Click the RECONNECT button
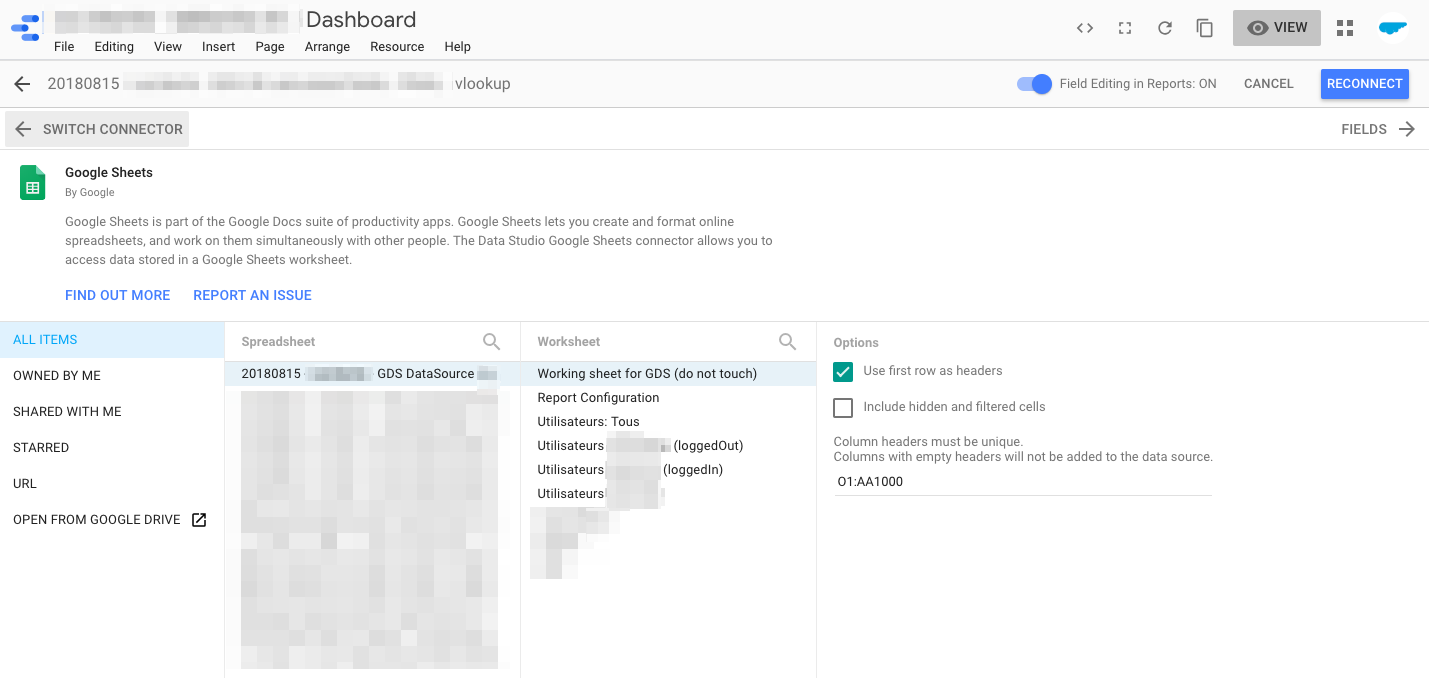 [1364, 84]
